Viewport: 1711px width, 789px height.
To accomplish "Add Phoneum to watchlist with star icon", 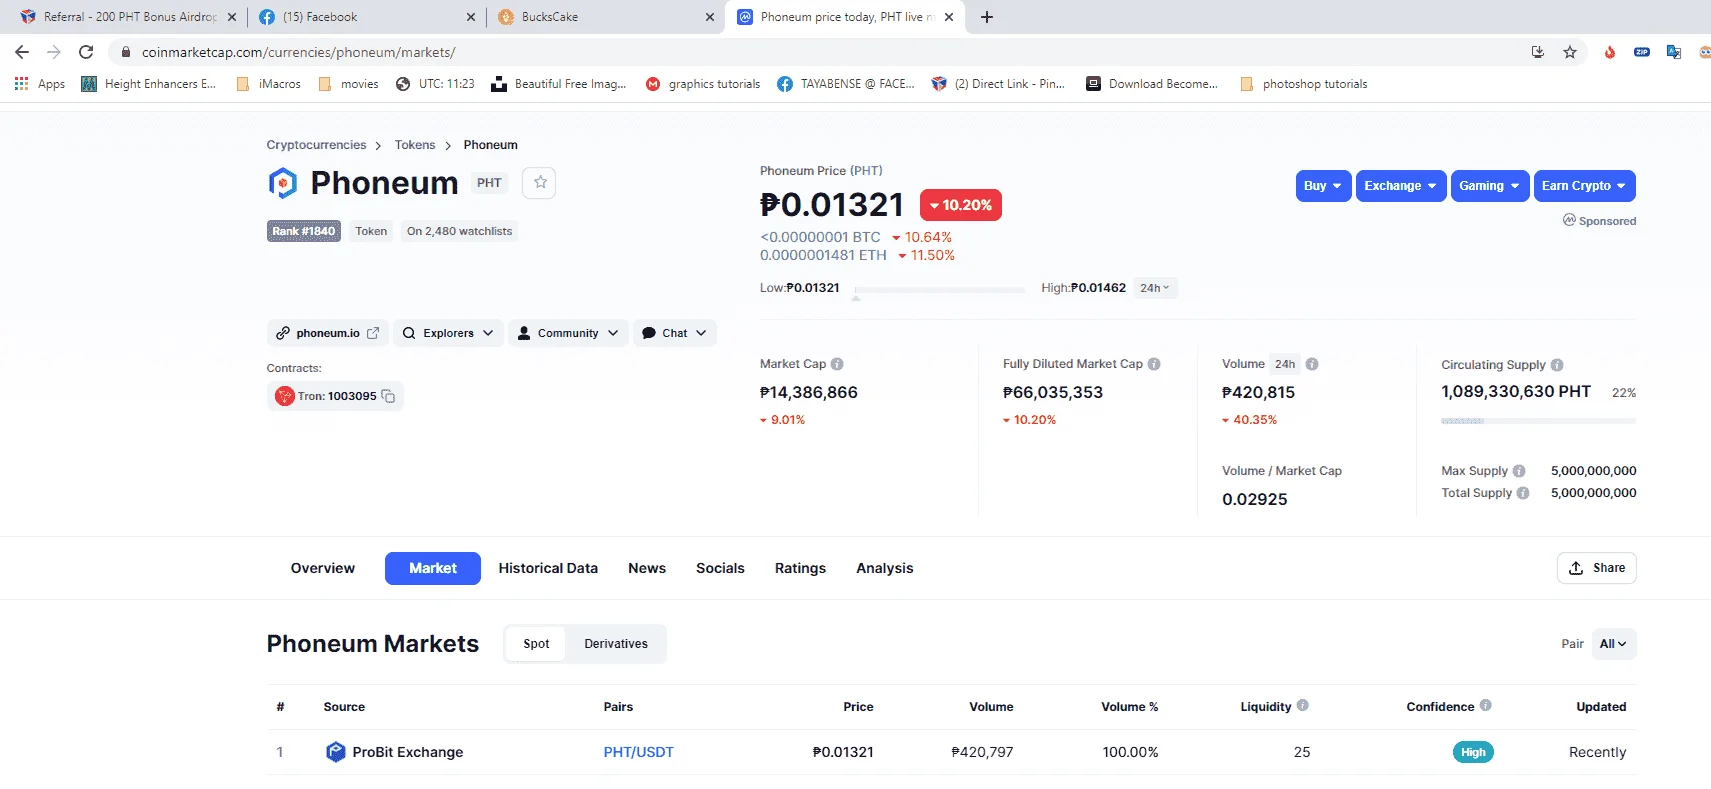I will tap(540, 182).
